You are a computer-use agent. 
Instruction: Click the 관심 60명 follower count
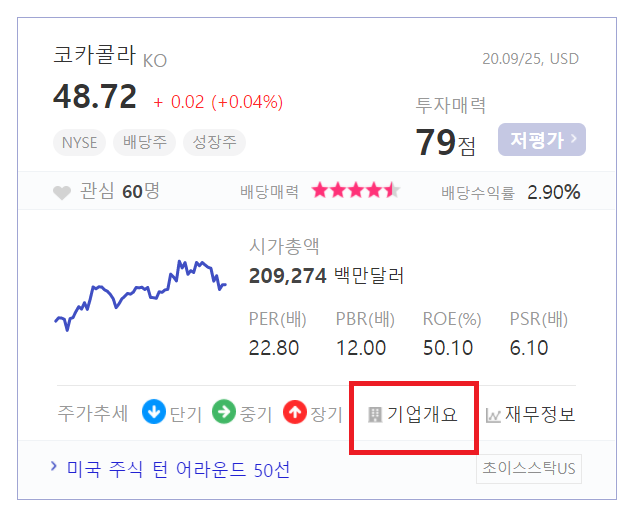point(120,191)
